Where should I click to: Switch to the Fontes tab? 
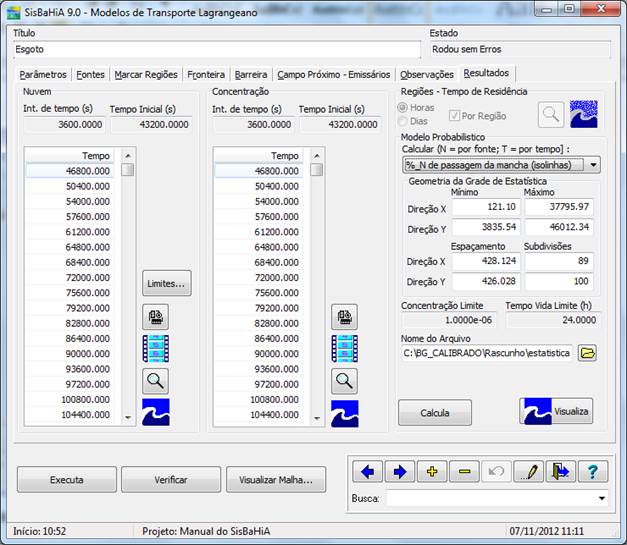click(x=90, y=75)
